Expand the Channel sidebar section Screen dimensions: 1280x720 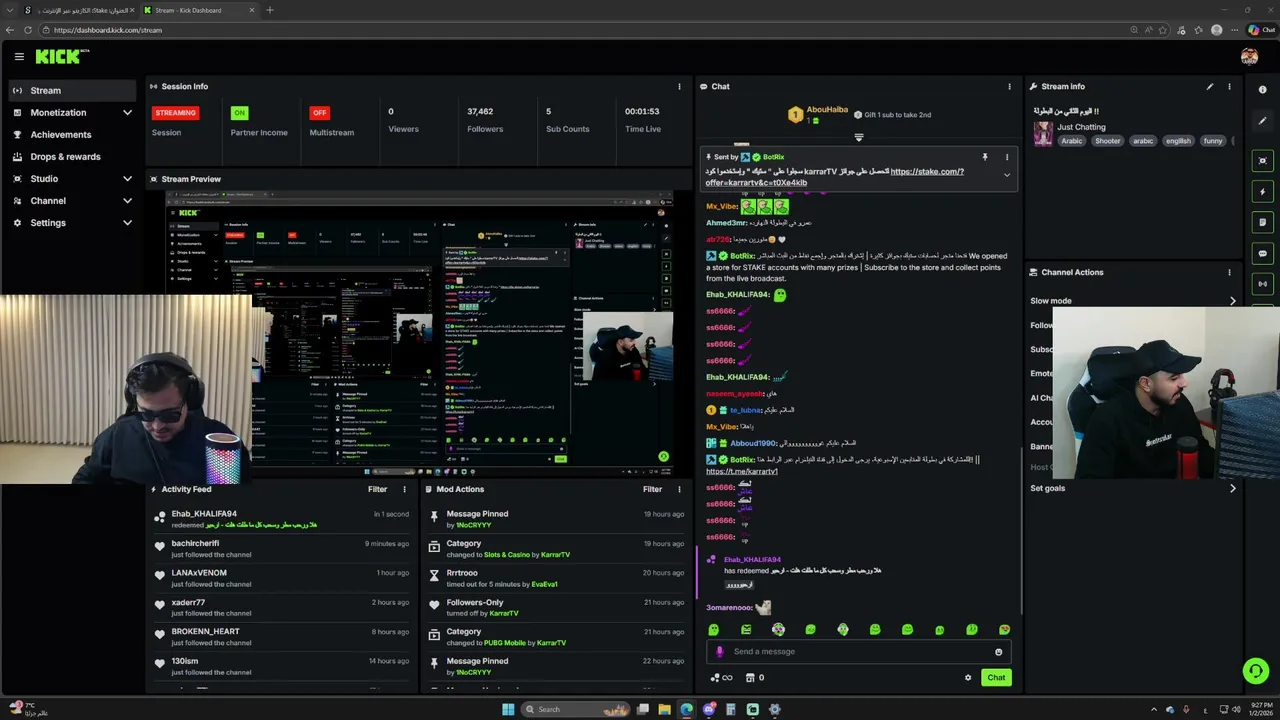[x=127, y=201]
